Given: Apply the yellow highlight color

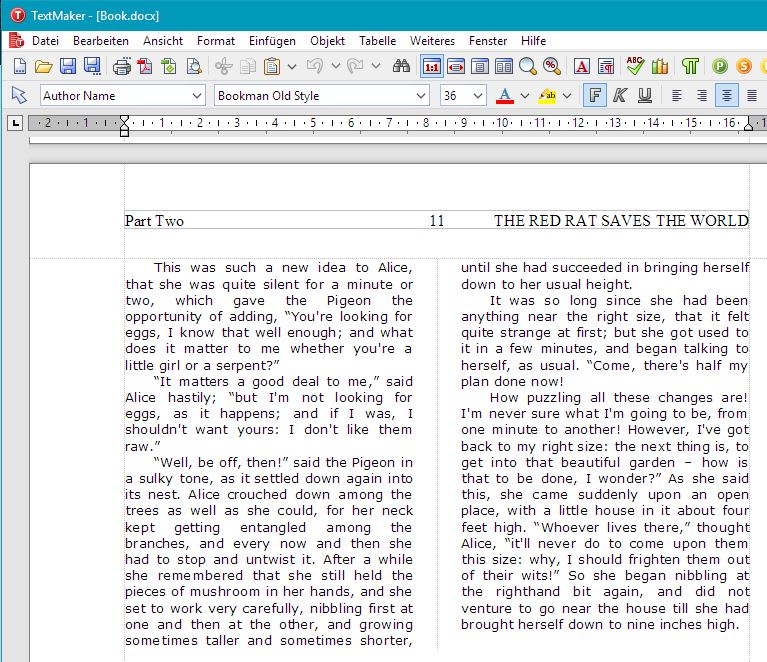Looking at the screenshot, I should click(547, 95).
